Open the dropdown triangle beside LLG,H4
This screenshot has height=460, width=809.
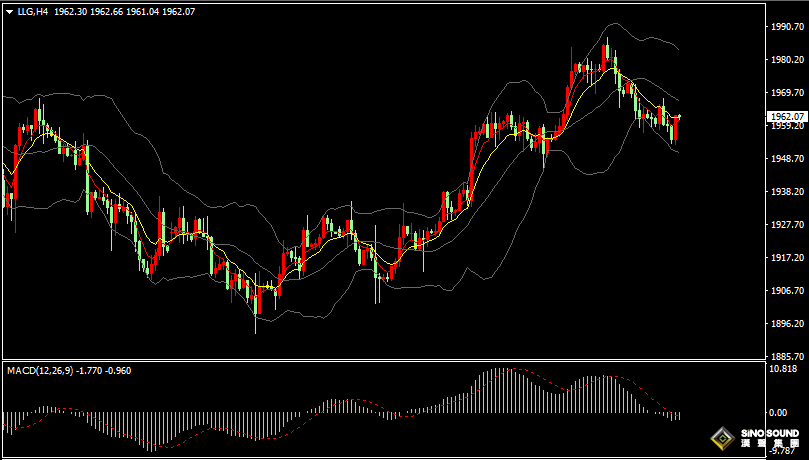[x=9, y=13]
